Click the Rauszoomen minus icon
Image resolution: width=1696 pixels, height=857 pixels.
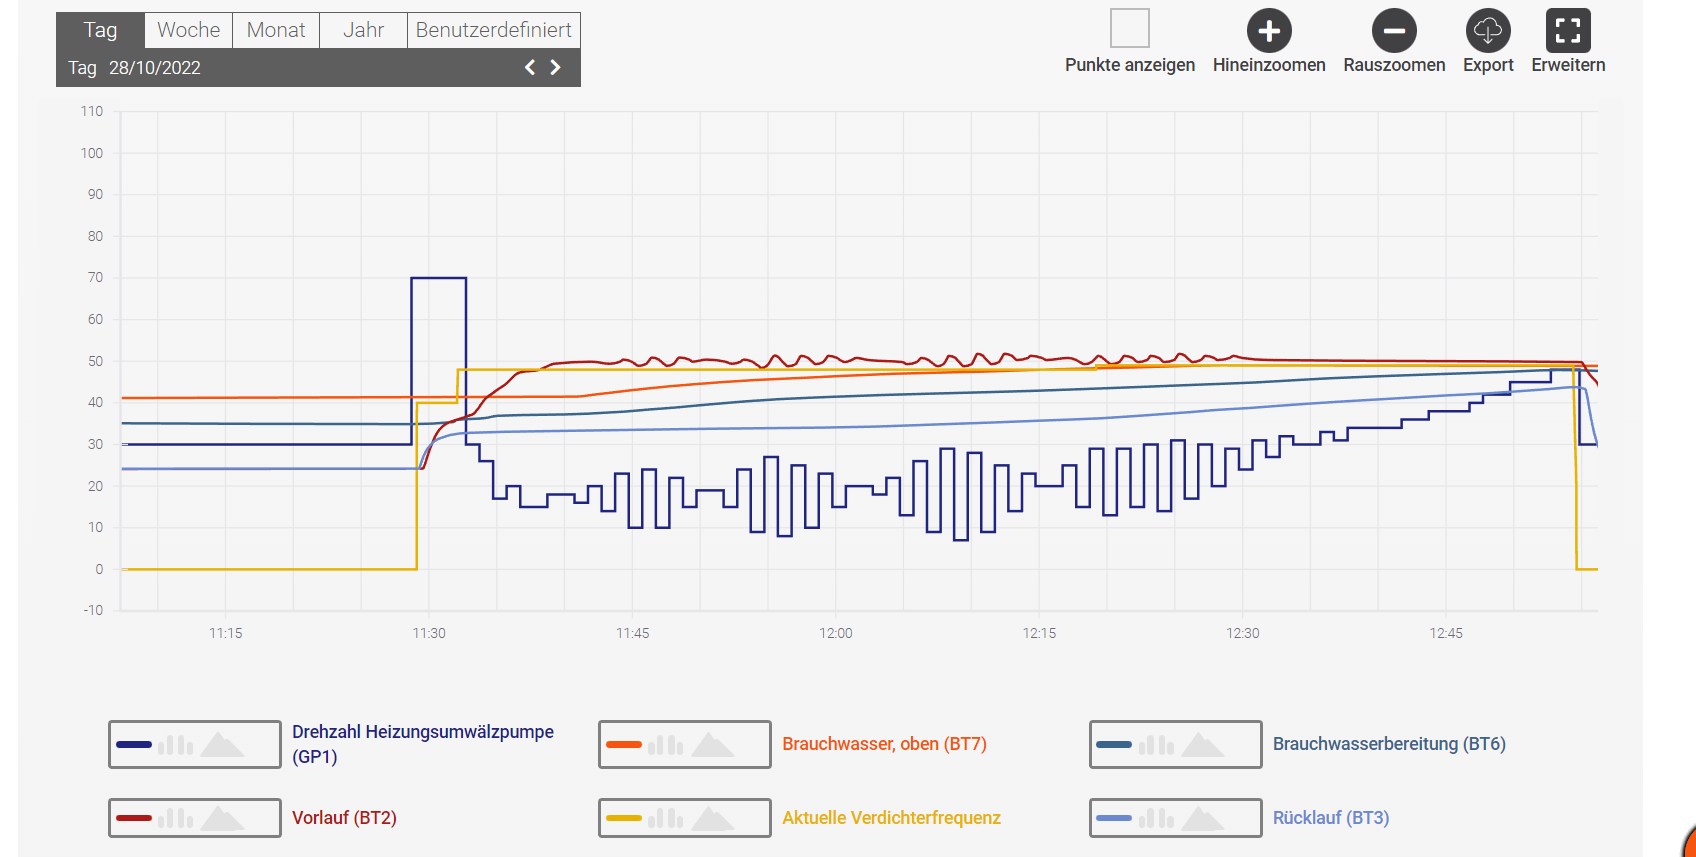(1394, 32)
